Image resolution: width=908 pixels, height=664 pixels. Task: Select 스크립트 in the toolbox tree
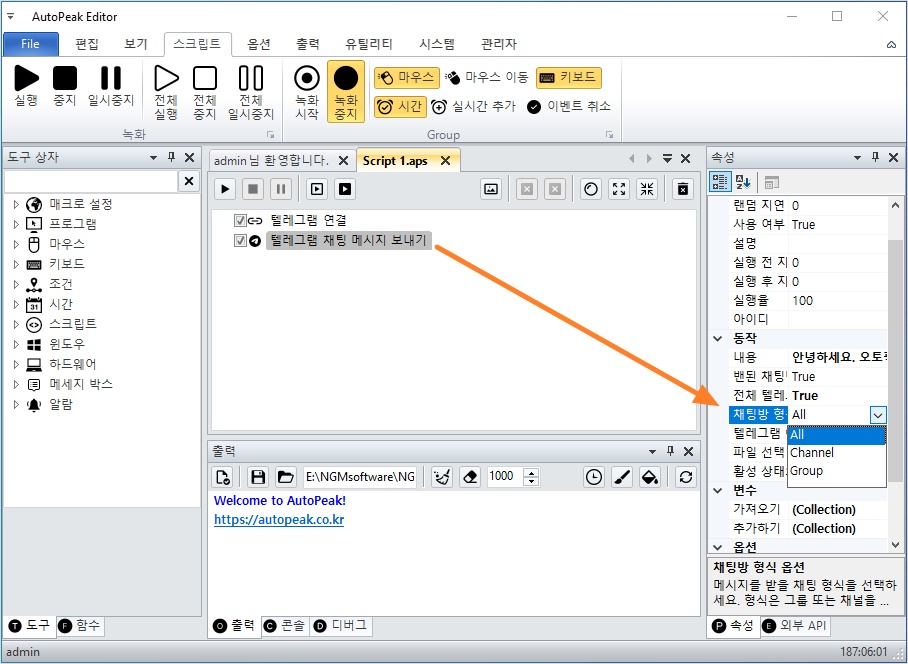[x=73, y=324]
